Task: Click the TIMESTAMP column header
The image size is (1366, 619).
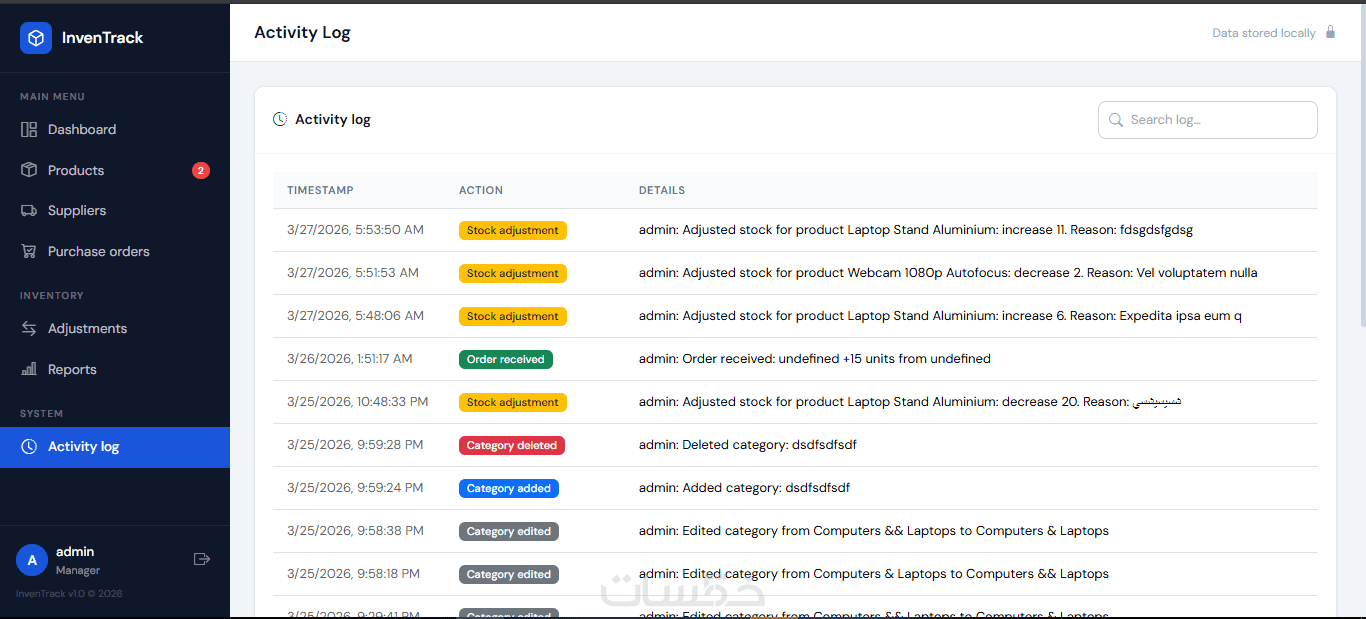Action: click(x=320, y=190)
